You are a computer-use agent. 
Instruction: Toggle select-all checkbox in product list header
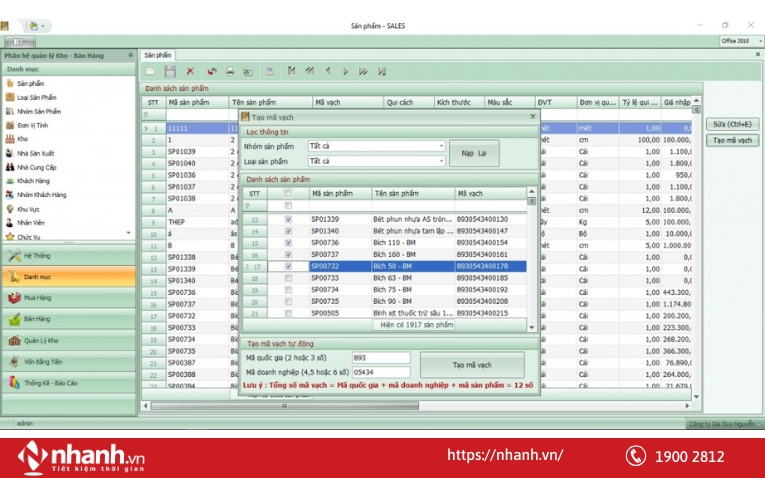289,193
